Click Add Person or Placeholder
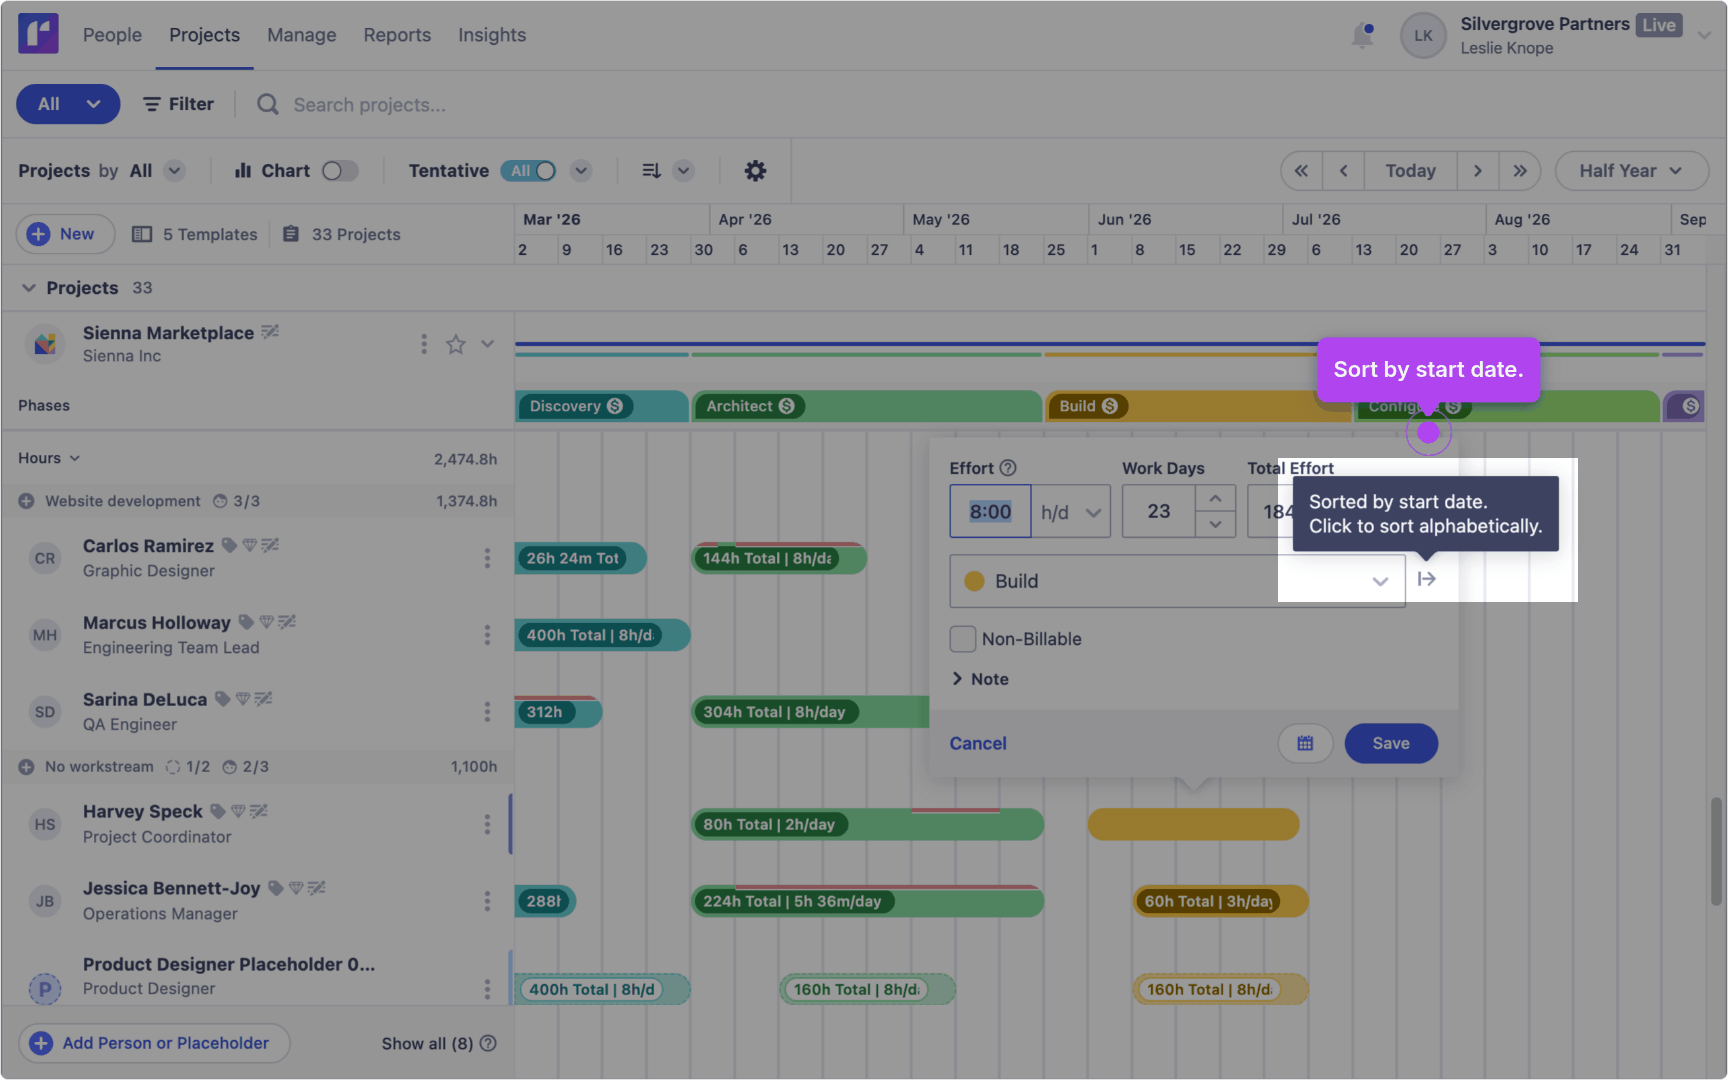 153,1043
